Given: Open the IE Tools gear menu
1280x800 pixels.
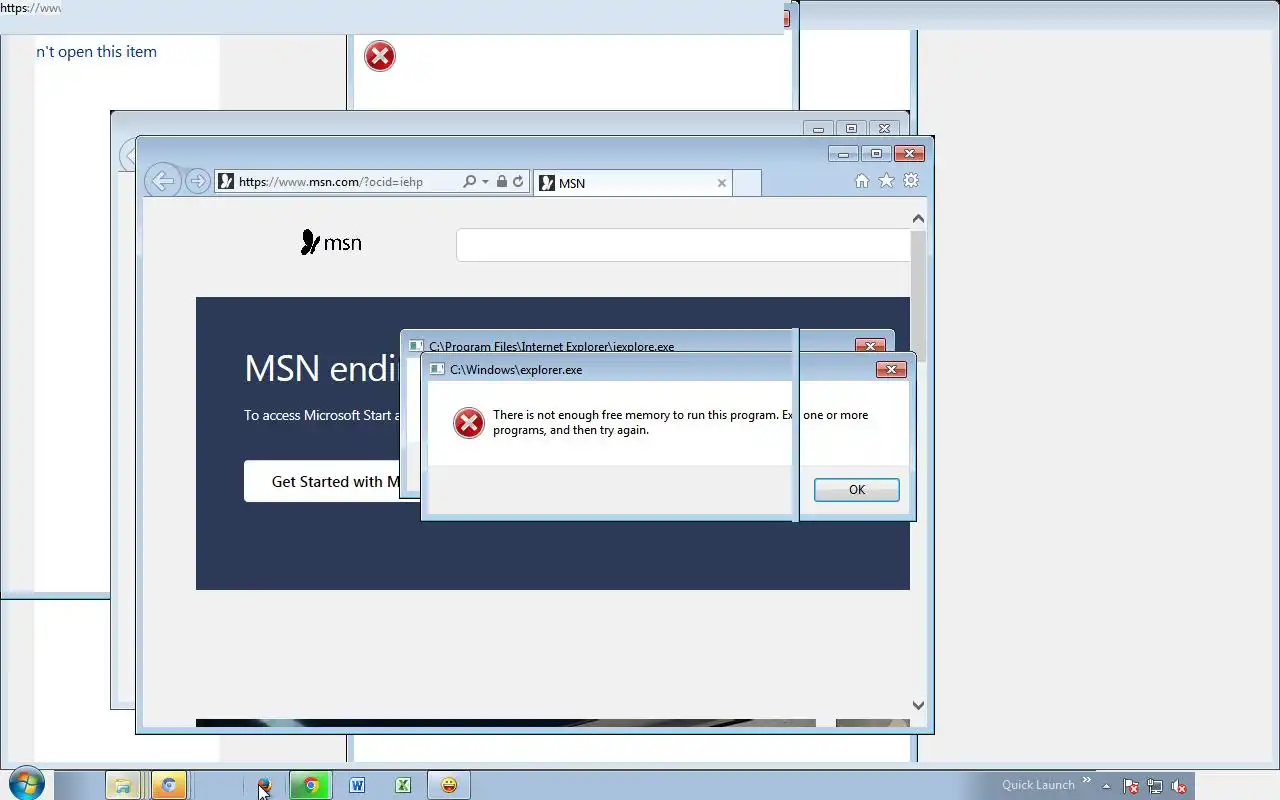Looking at the screenshot, I should [x=911, y=181].
